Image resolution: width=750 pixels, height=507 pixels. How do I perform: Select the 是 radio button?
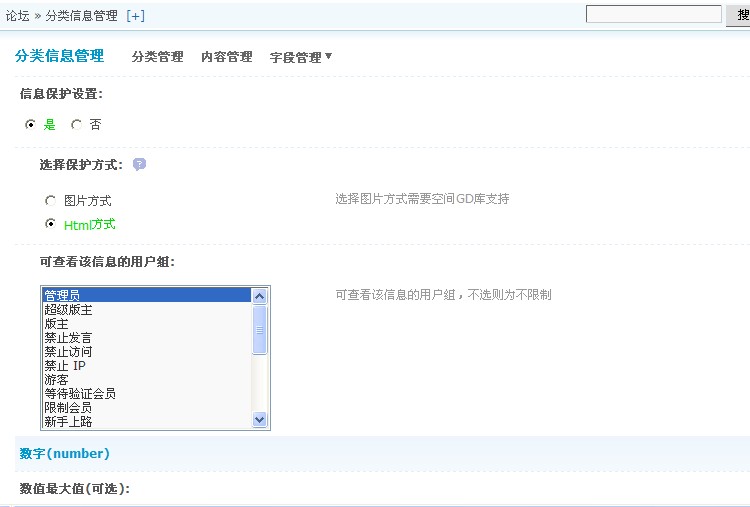click(30, 124)
